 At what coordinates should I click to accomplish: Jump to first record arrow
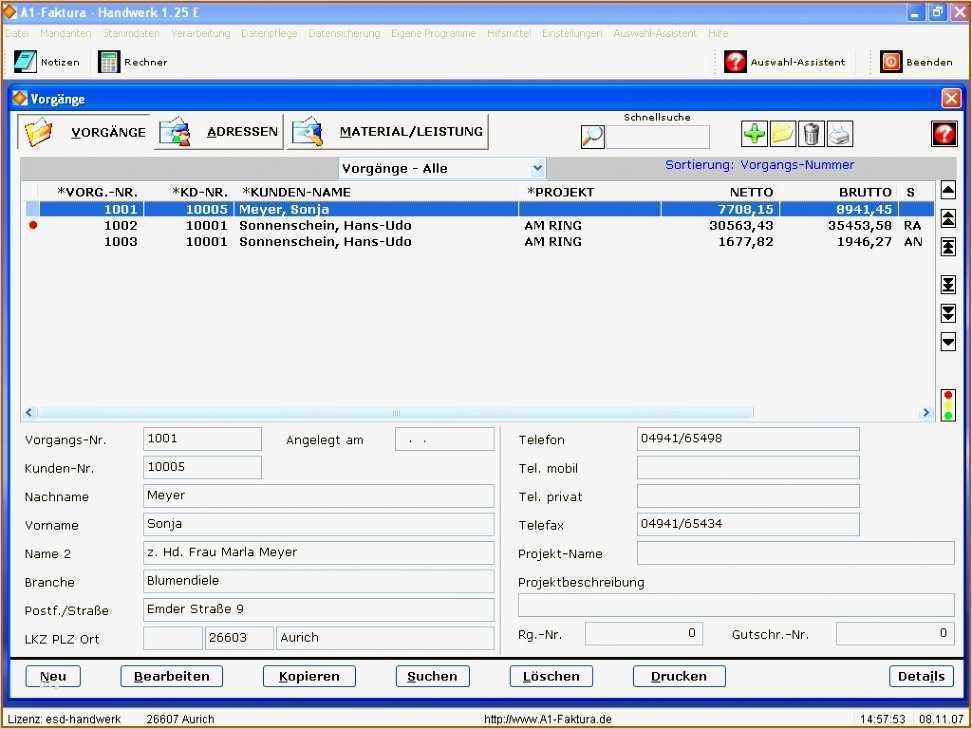coord(948,247)
